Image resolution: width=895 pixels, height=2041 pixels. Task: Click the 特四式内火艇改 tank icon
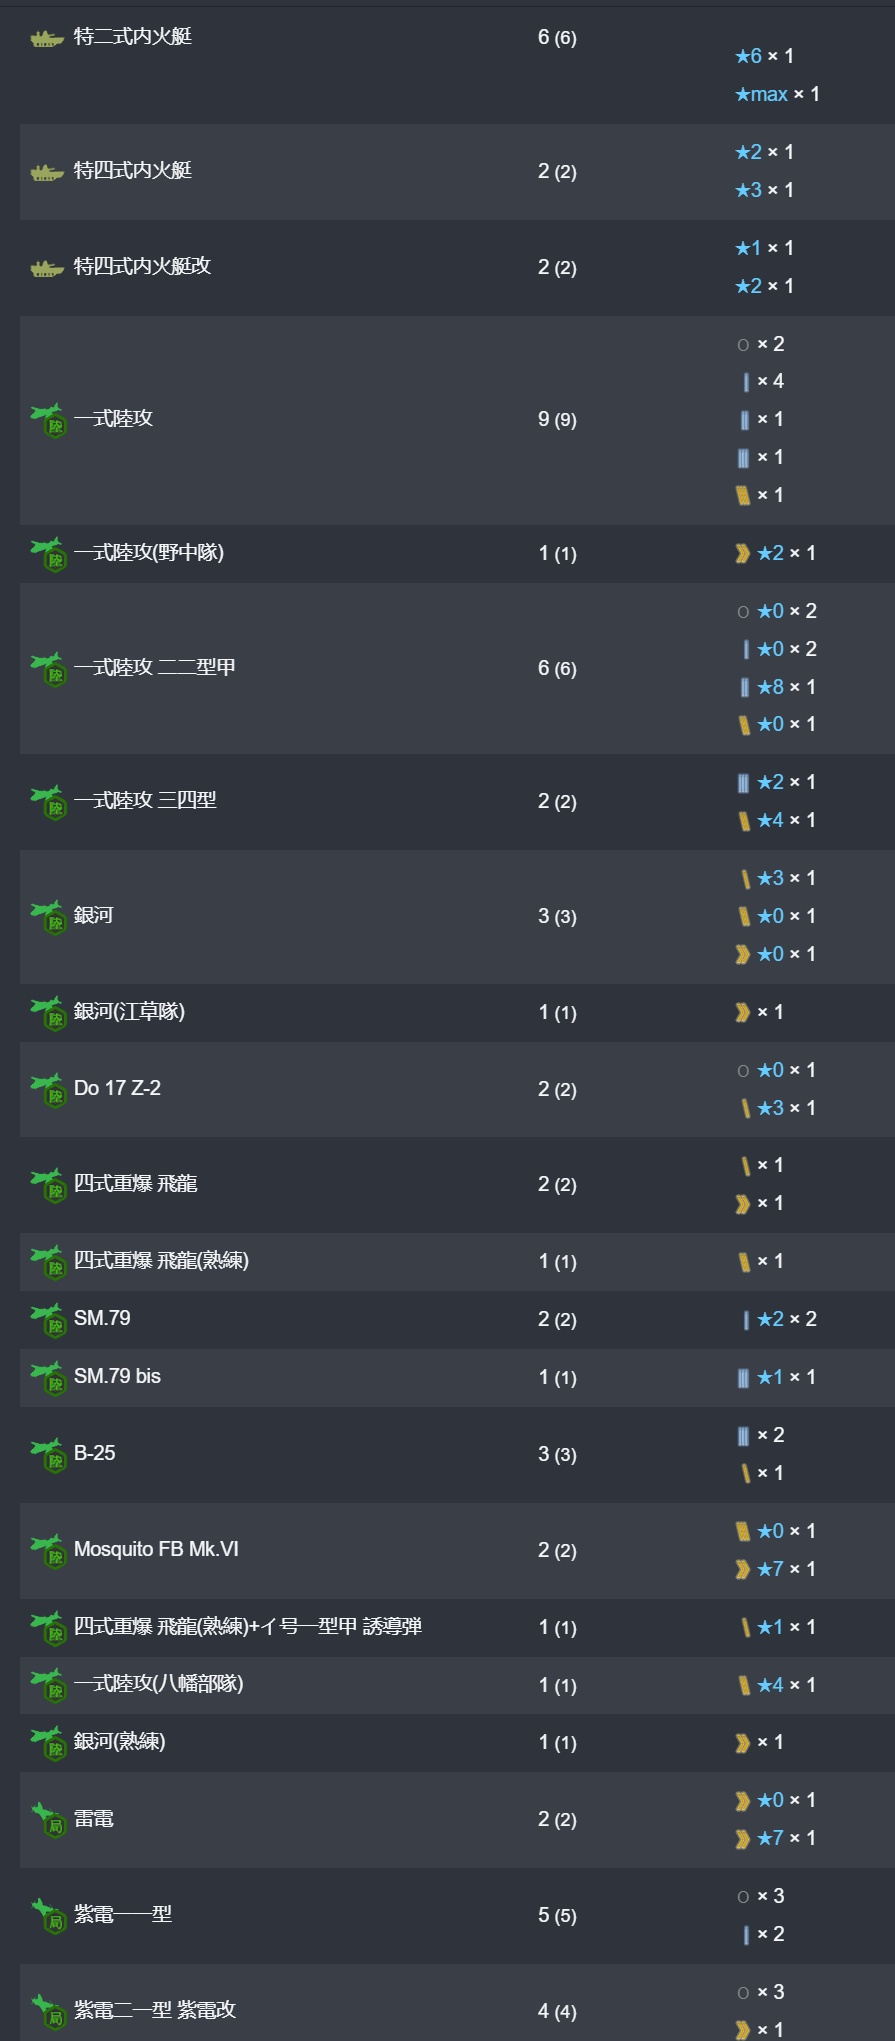47,268
